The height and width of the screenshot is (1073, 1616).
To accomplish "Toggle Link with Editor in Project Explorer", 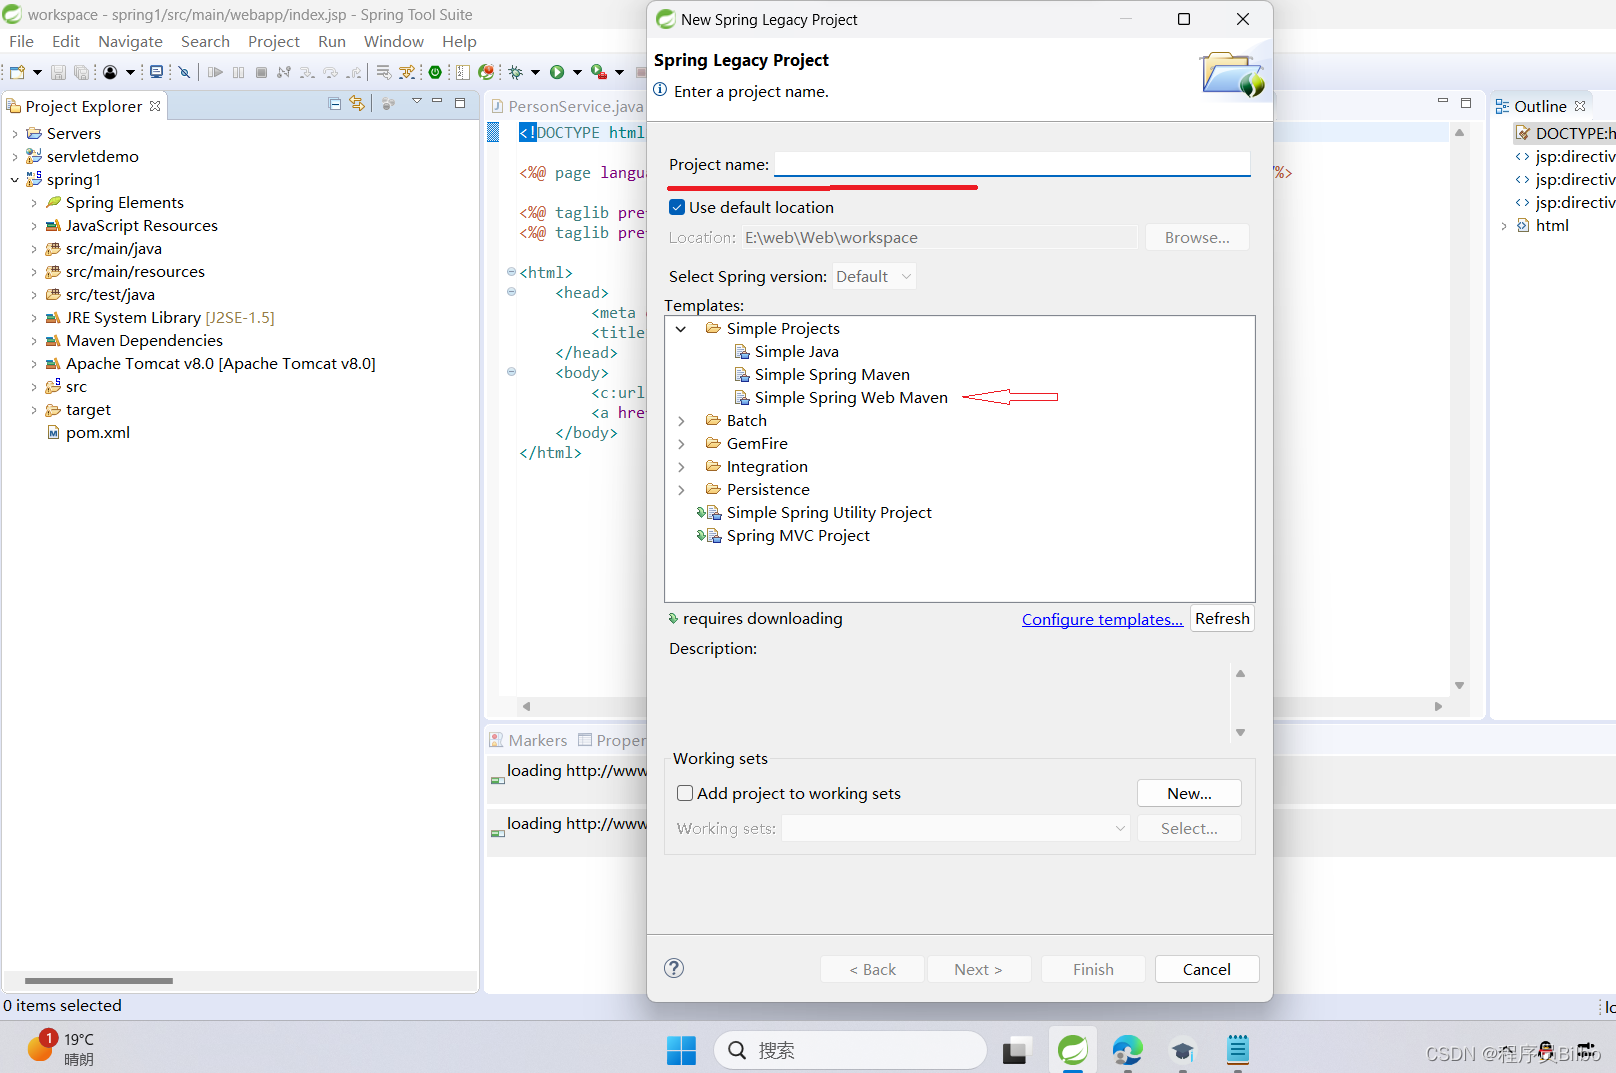I will point(357,103).
